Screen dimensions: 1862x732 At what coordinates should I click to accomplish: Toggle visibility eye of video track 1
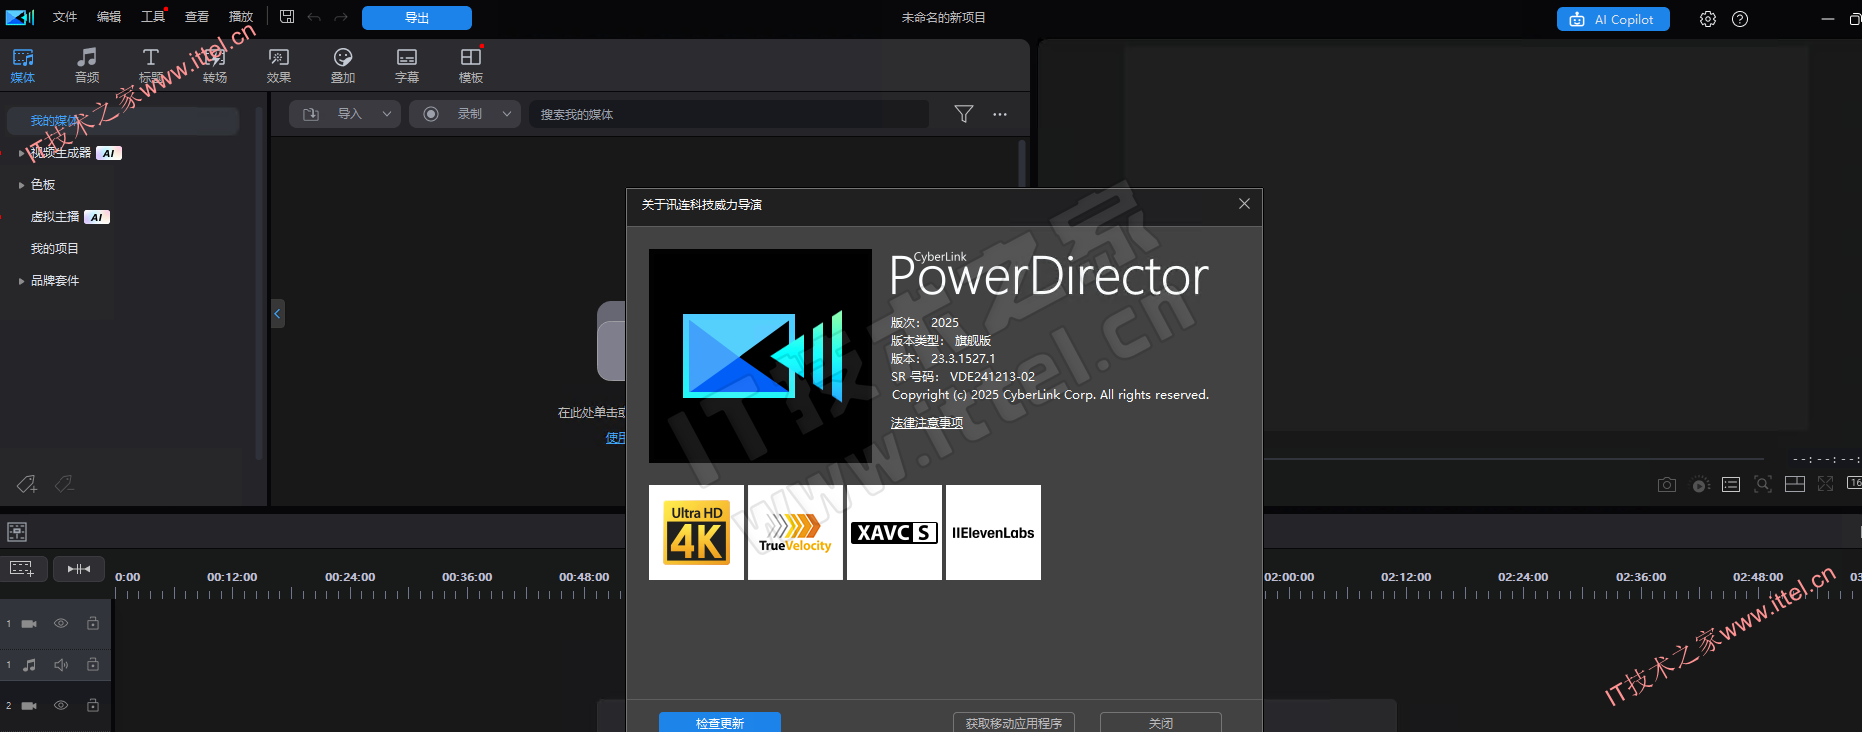click(61, 623)
